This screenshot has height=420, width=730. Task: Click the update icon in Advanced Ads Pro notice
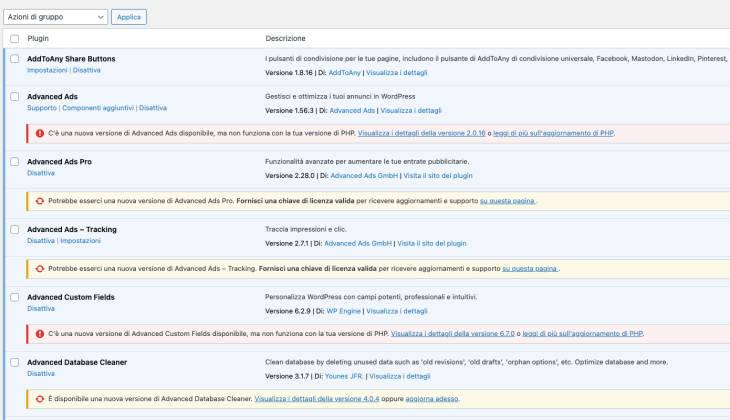[x=40, y=201]
